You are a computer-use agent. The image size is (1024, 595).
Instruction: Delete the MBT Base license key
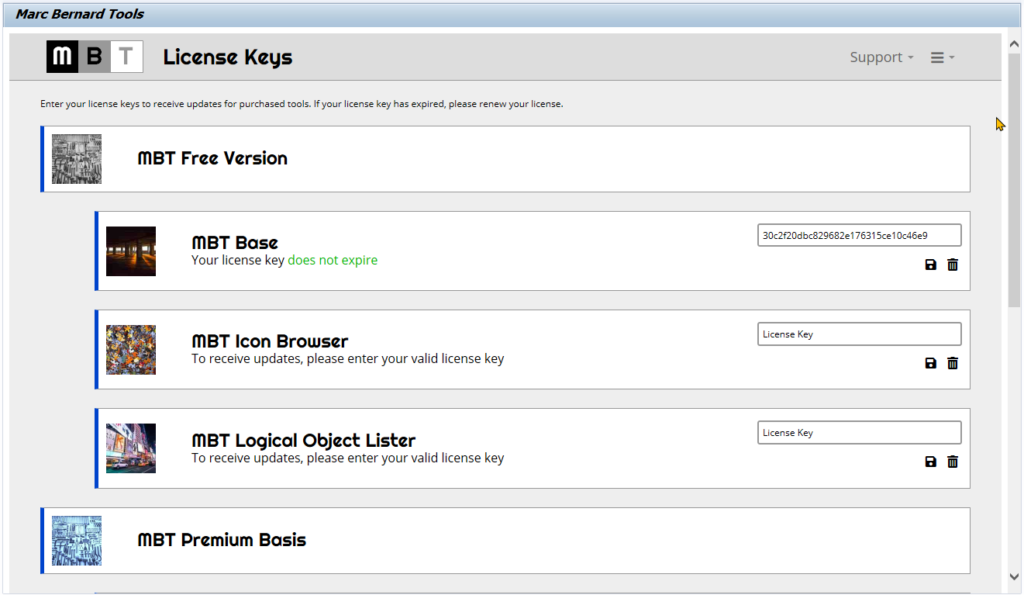coord(953,265)
